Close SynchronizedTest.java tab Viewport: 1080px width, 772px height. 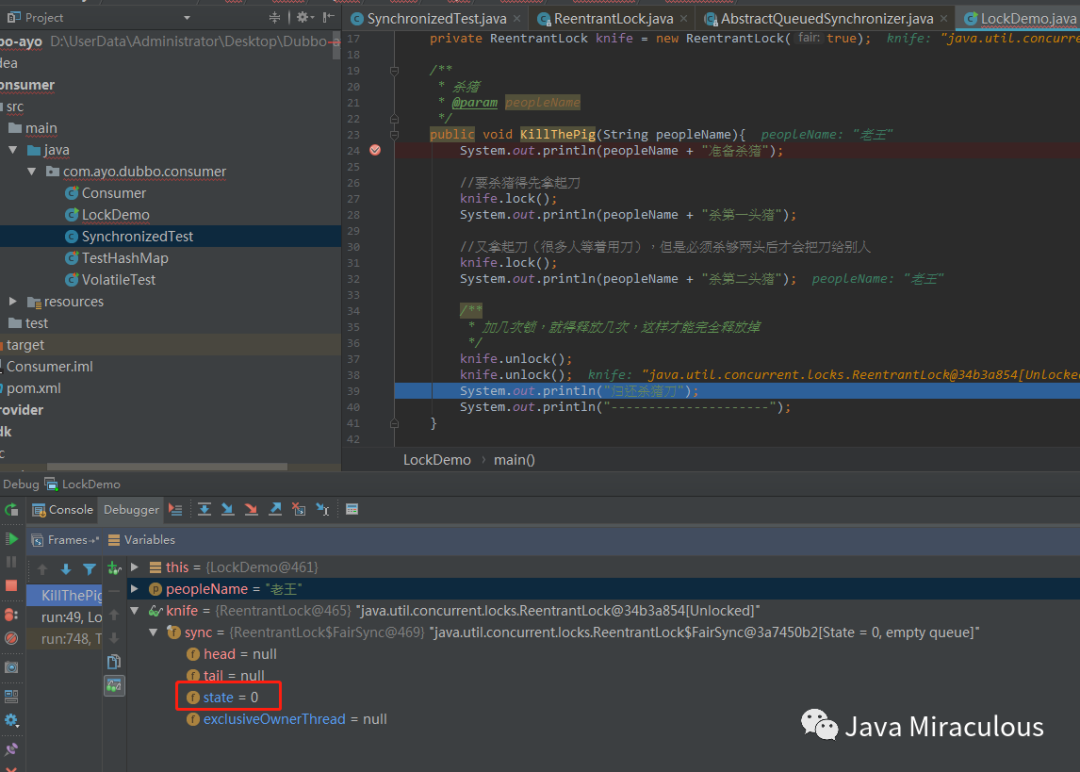(517, 19)
